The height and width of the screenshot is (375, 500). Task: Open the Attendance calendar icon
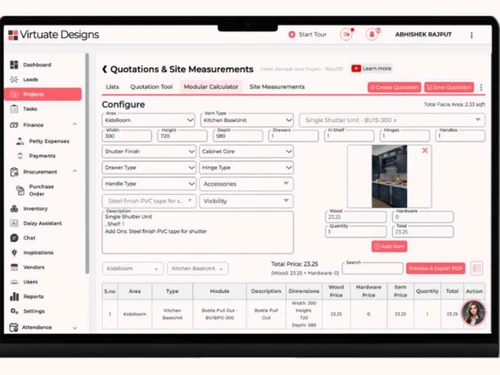click(14, 327)
